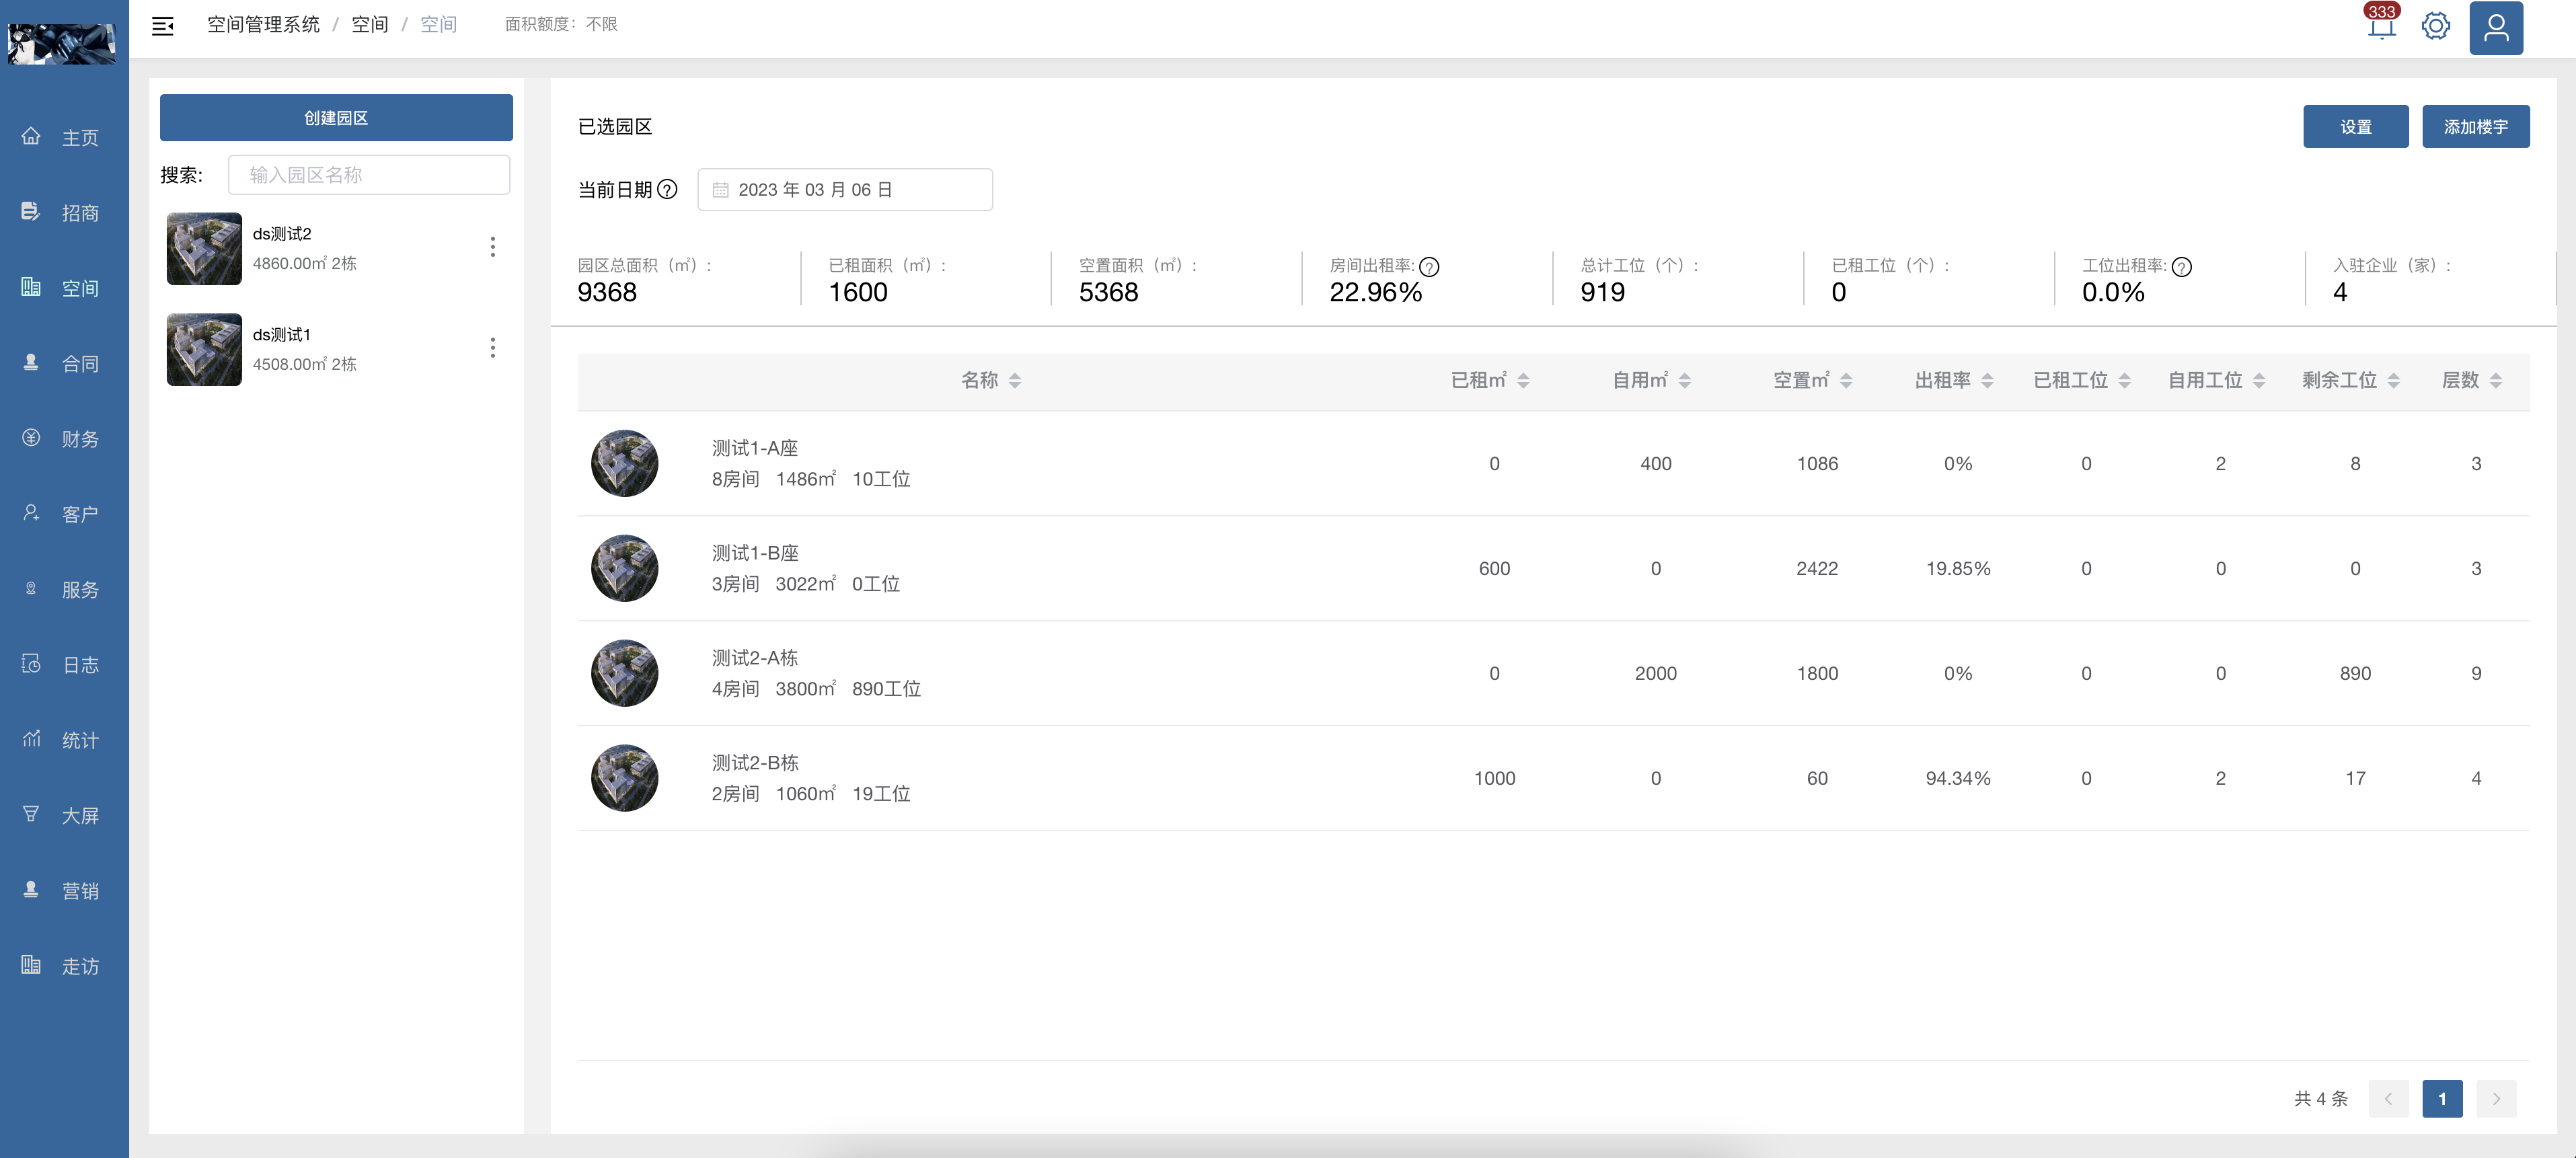Click the 财务 yen icon in sidebar

tap(31, 437)
